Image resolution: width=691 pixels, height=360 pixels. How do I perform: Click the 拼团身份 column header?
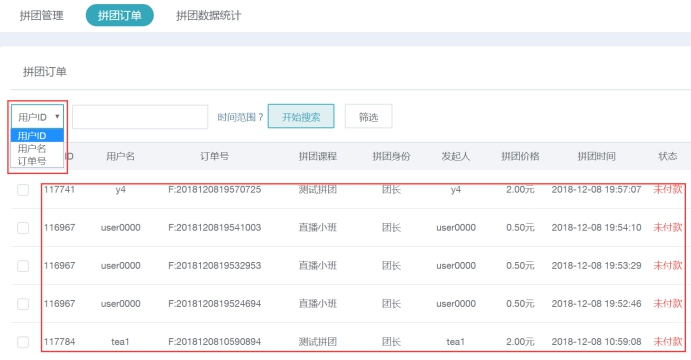pos(391,156)
